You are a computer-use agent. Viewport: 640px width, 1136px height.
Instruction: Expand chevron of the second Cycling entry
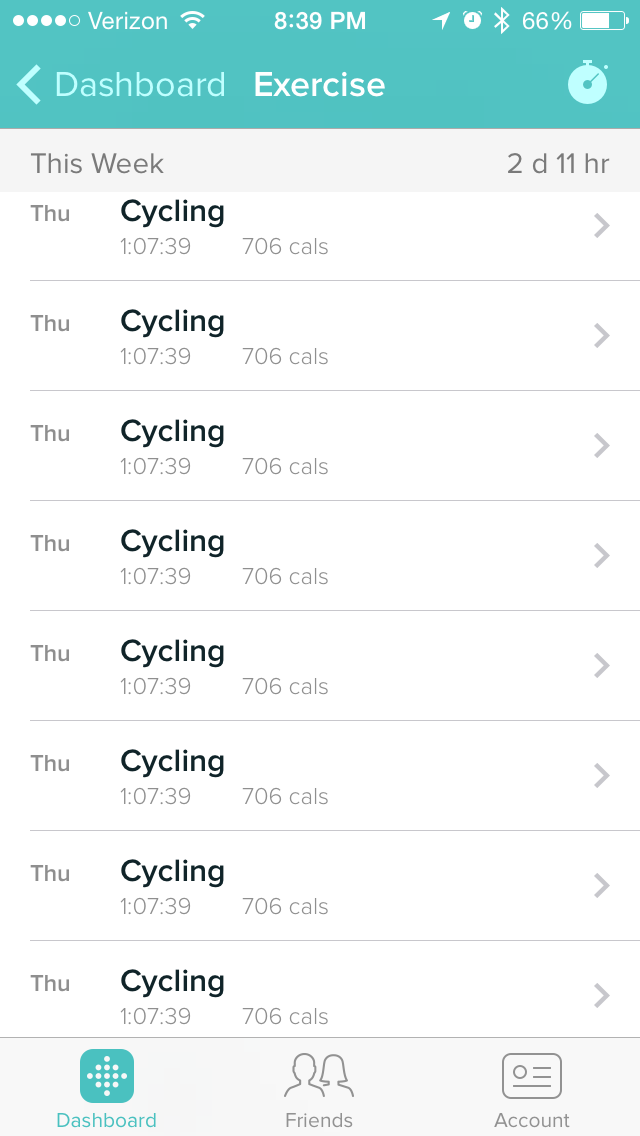(601, 336)
